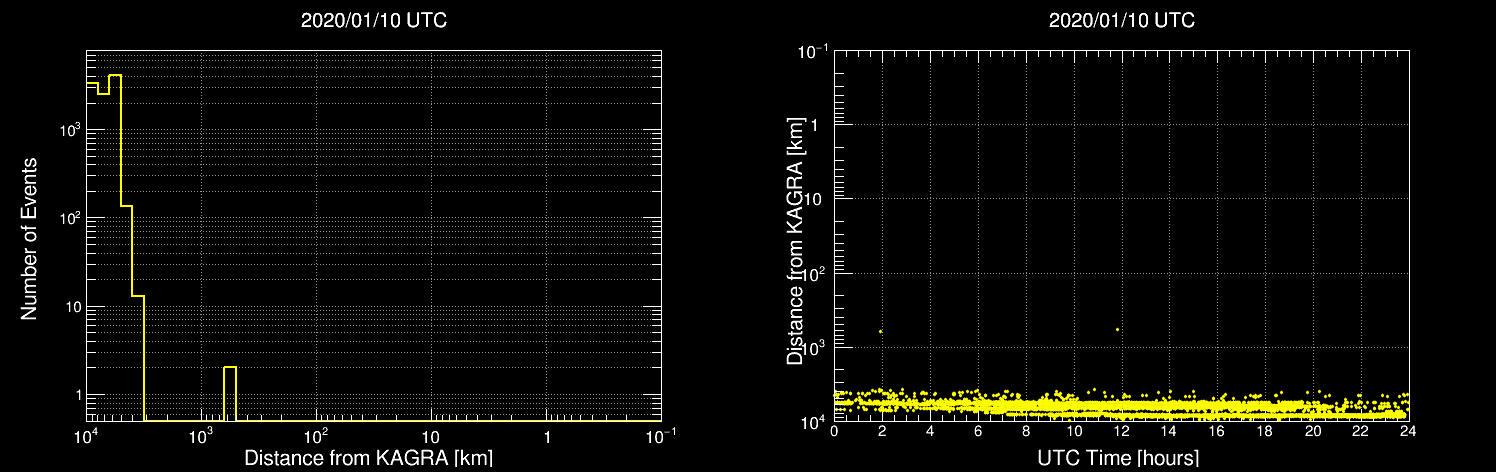Click the outlier scatter point near hour 12

[1117, 329]
